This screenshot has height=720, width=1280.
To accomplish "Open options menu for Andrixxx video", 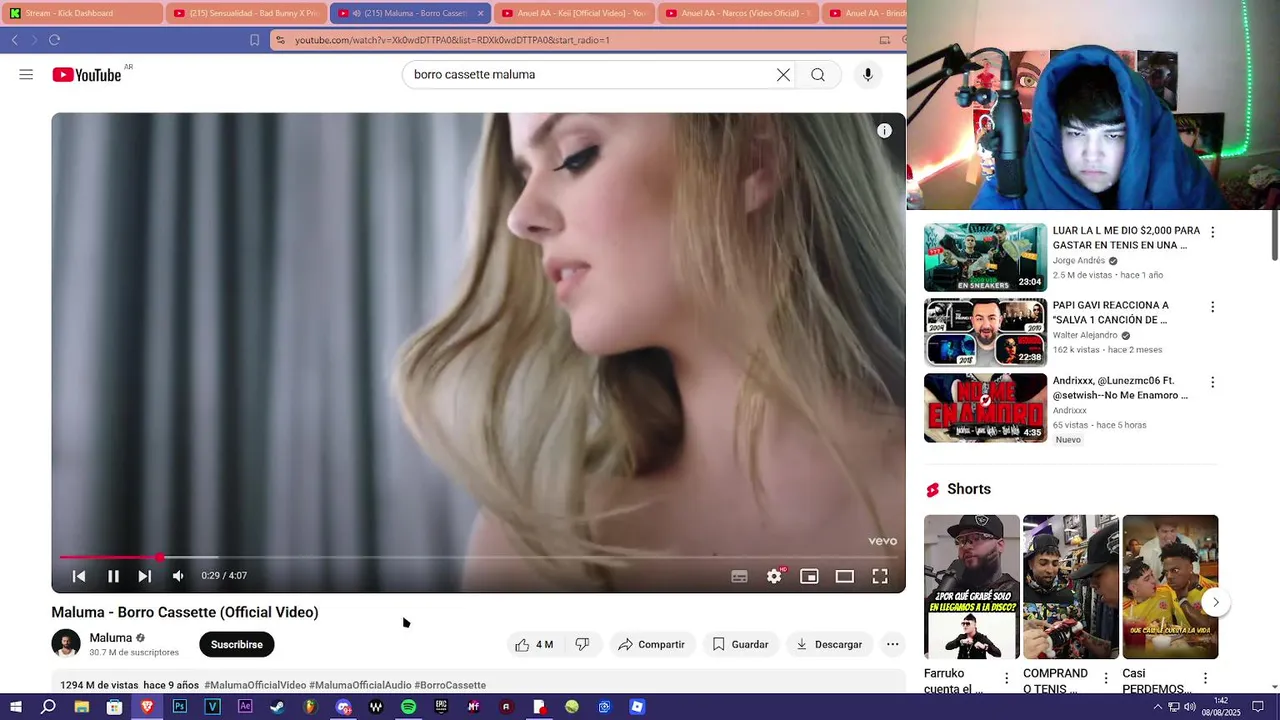I will pos(1213,382).
